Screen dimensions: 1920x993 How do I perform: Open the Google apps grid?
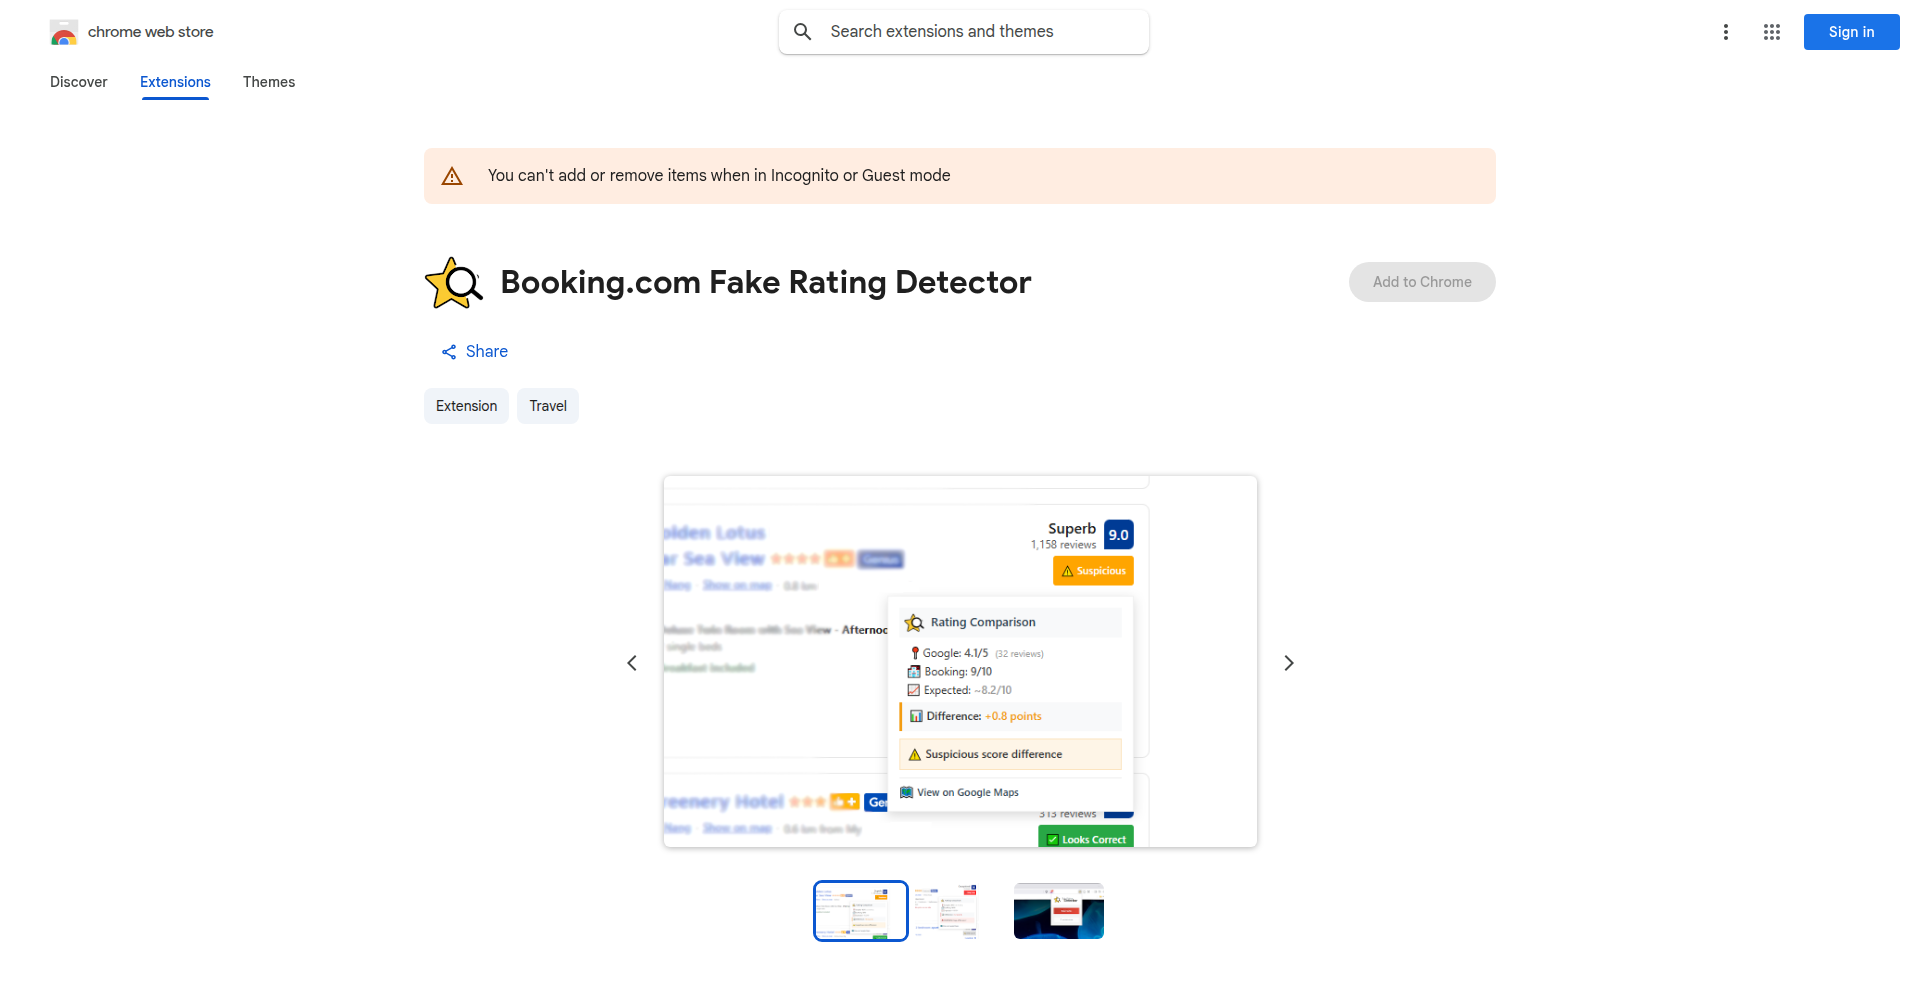tap(1771, 32)
